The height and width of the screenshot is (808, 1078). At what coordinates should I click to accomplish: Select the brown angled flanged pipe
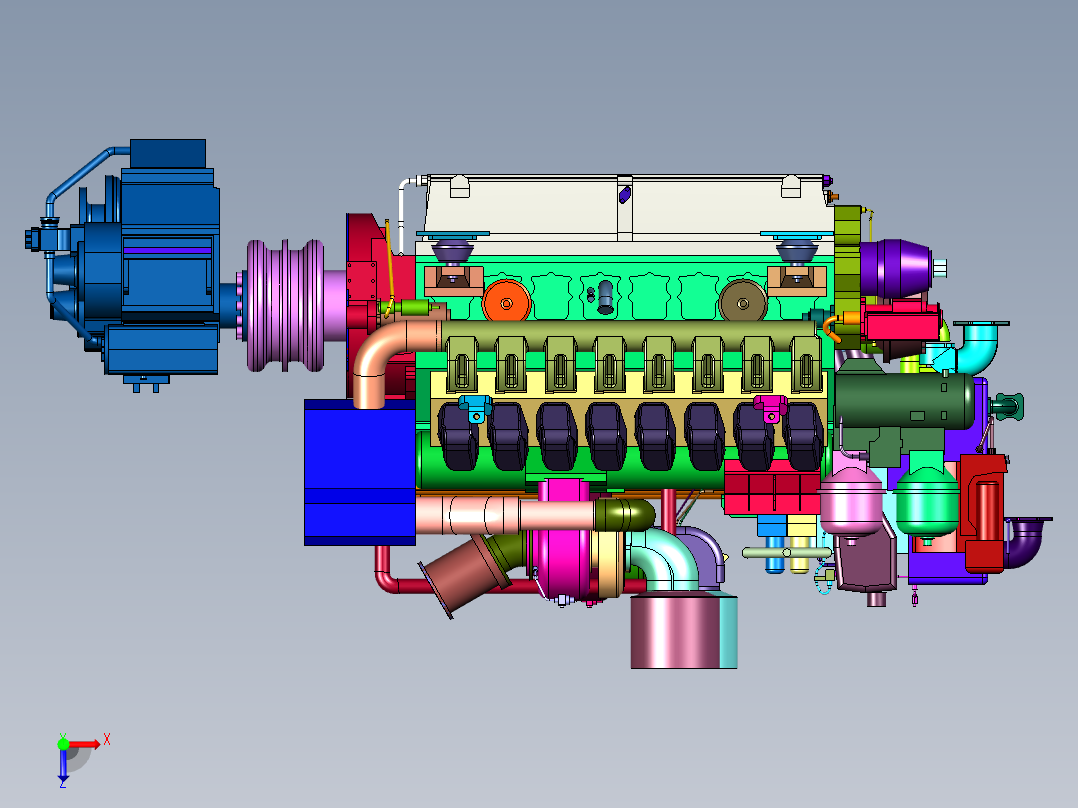[464, 576]
